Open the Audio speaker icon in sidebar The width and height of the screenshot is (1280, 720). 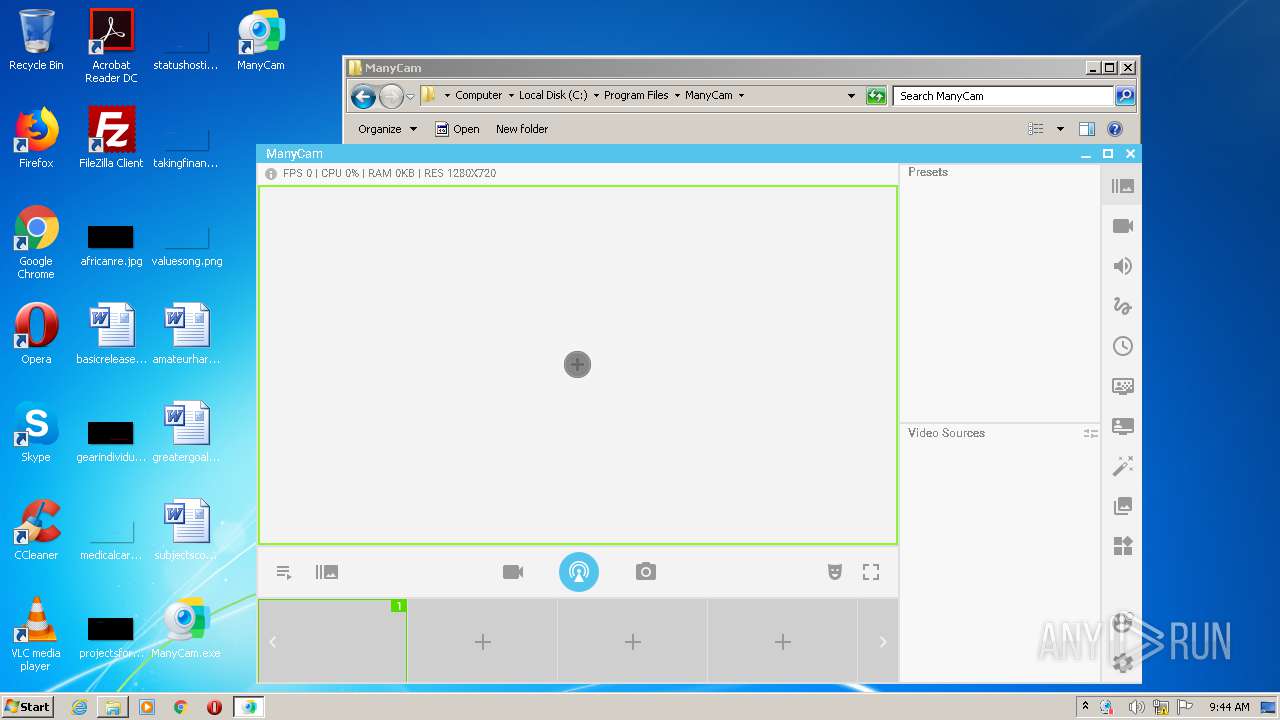pos(1122,266)
